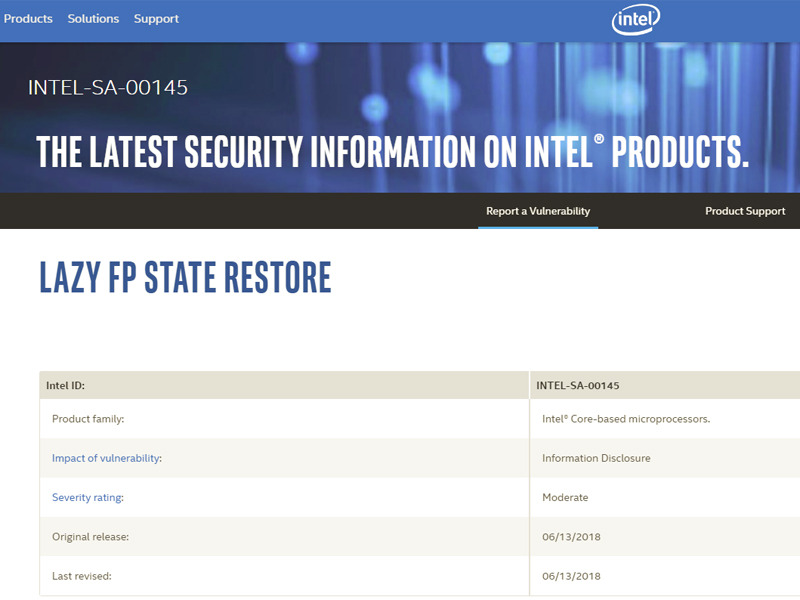The width and height of the screenshot is (800, 600).
Task: Click the Information Disclosure value
Action: [596, 458]
